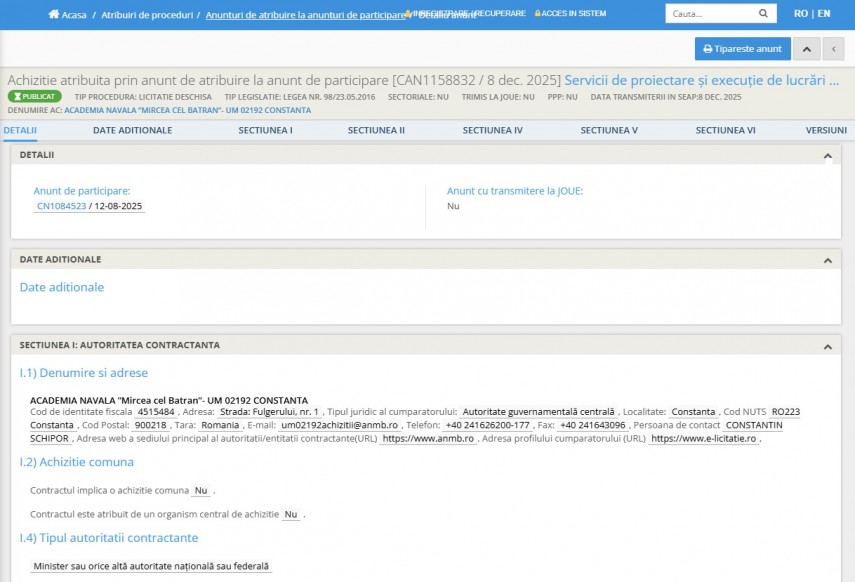Open participation notice CN1084523 link

61,206
